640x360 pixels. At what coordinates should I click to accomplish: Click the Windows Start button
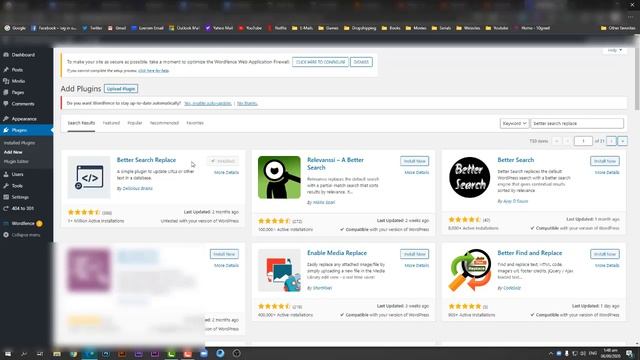pyautogui.click(x=7, y=353)
